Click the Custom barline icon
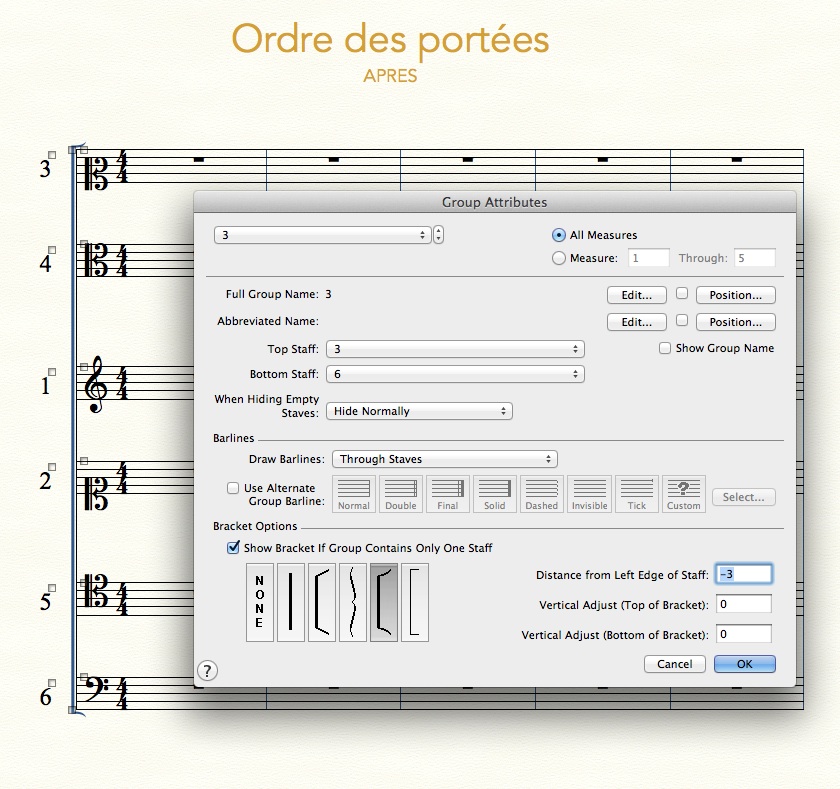The height and width of the screenshot is (789, 840). point(684,494)
